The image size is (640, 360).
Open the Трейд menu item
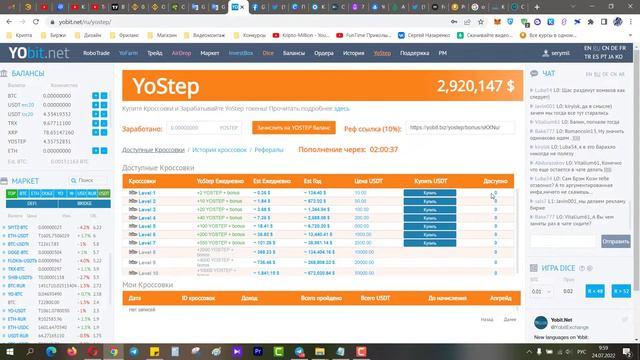(155, 53)
